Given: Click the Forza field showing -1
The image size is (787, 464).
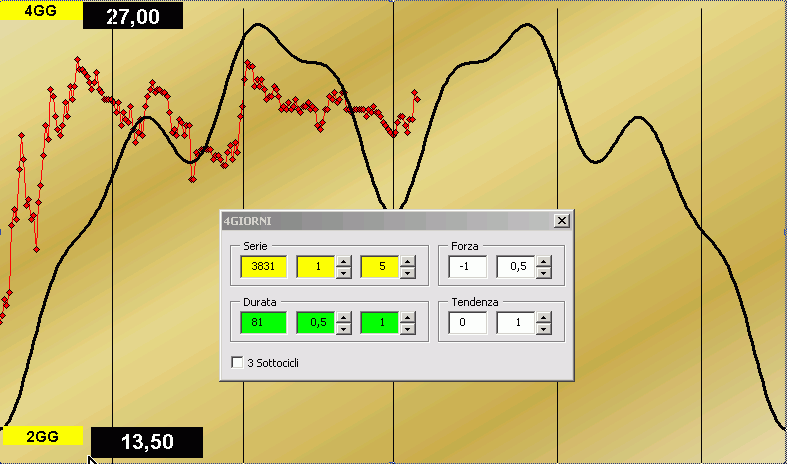Looking at the screenshot, I should (x=467, y=266).
